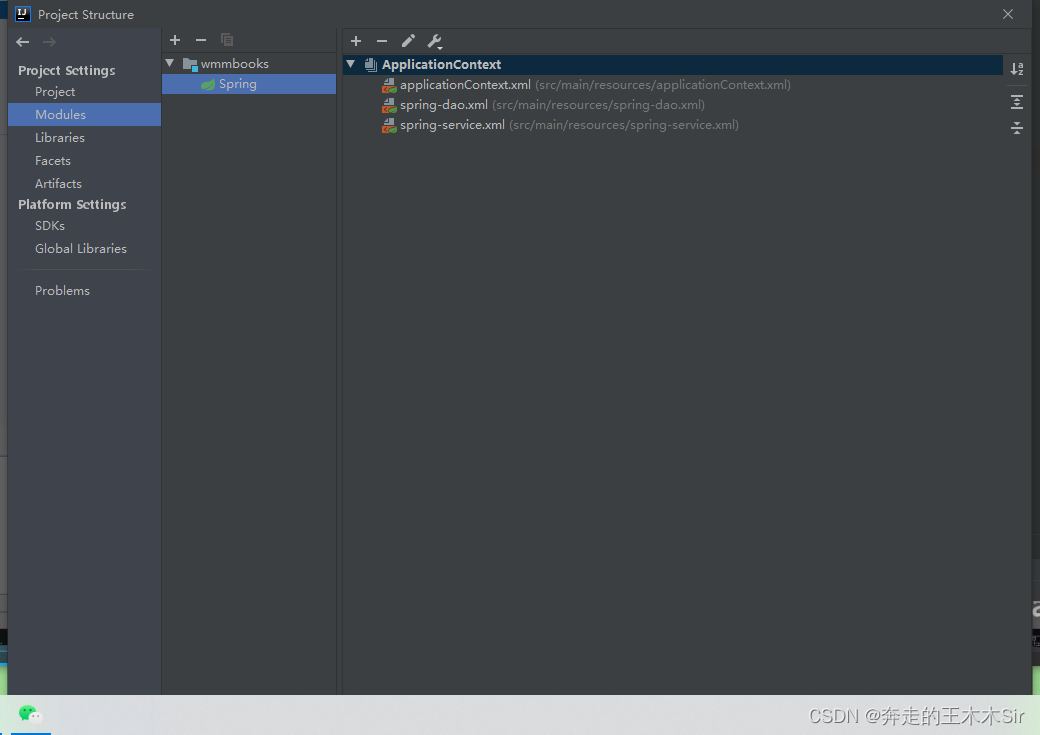The width and height of the screenshot is (1040, 735).
Task: Select the wmmbooks module
Action: (x=235, y=64)
